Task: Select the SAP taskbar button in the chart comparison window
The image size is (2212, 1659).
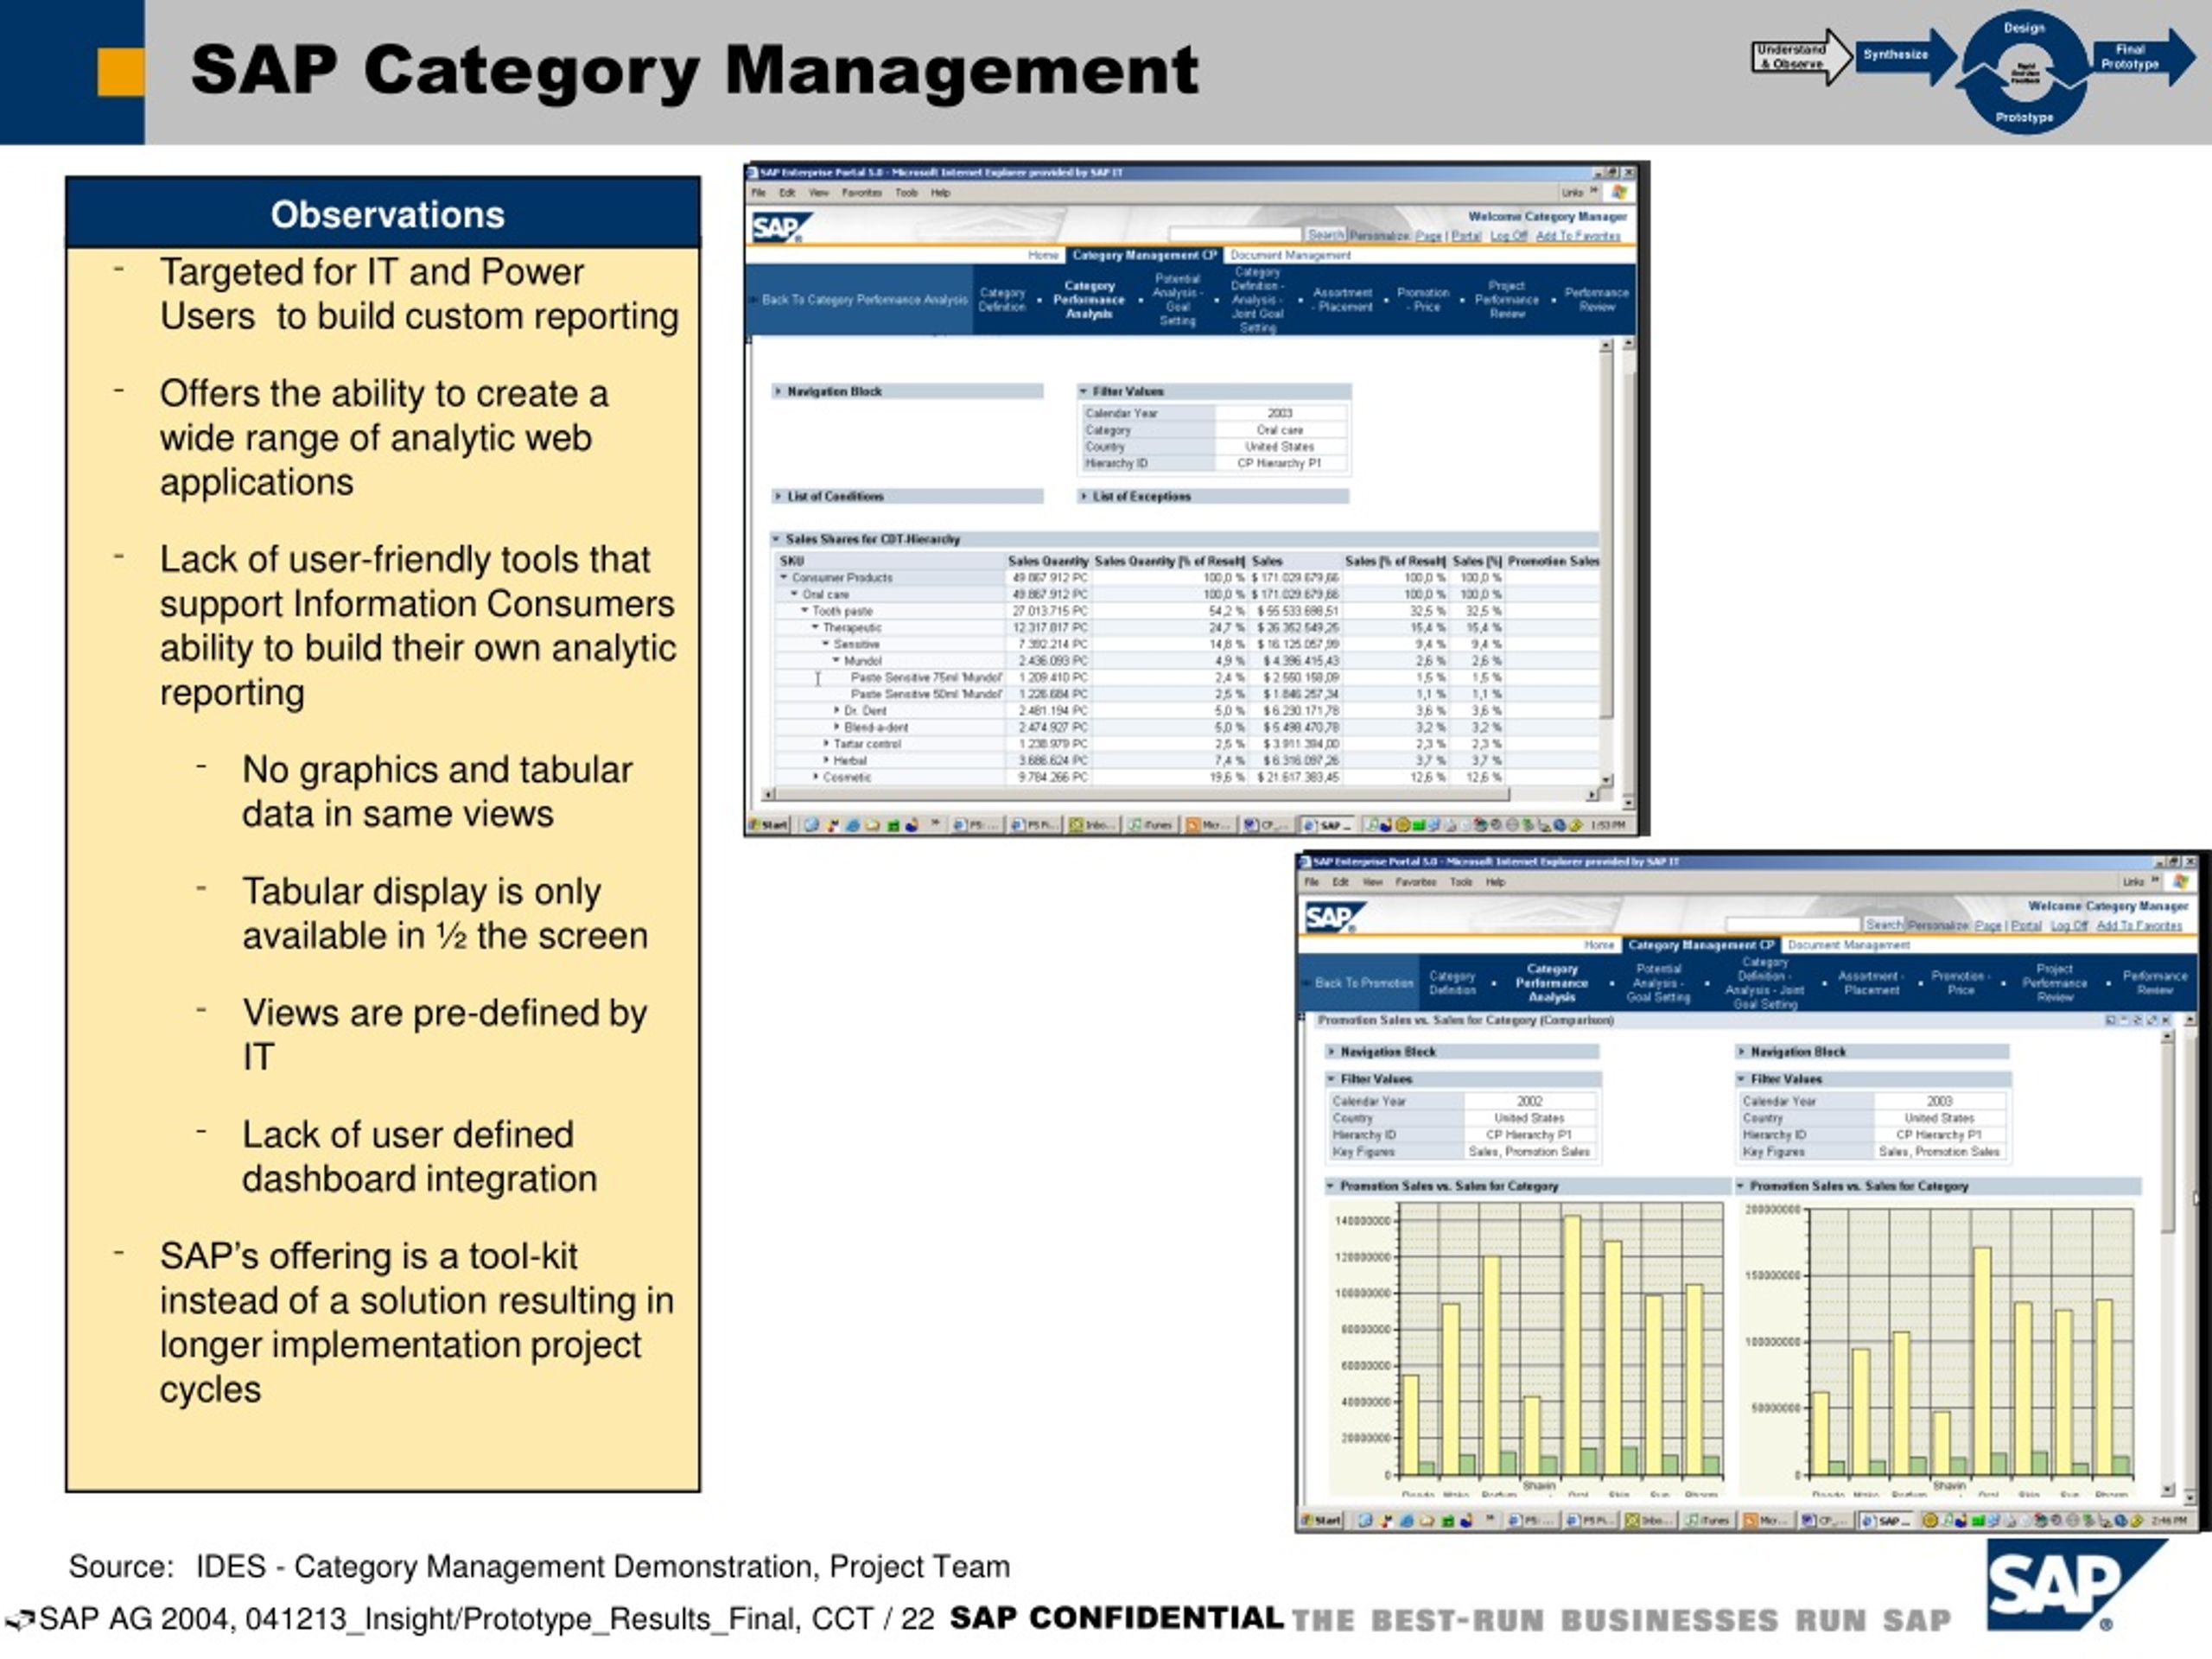Action: [x=1886, y=1520]
